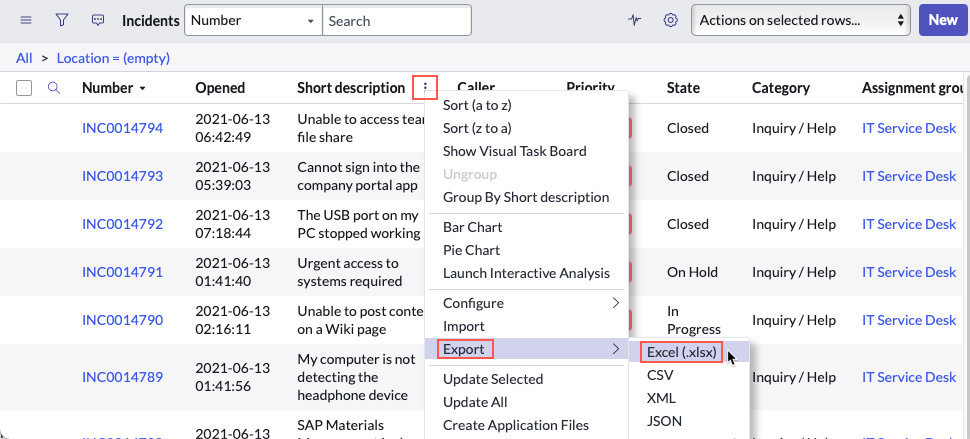970x439 pixels.
Task: Choose JSON export format
Action: point(664,421)
